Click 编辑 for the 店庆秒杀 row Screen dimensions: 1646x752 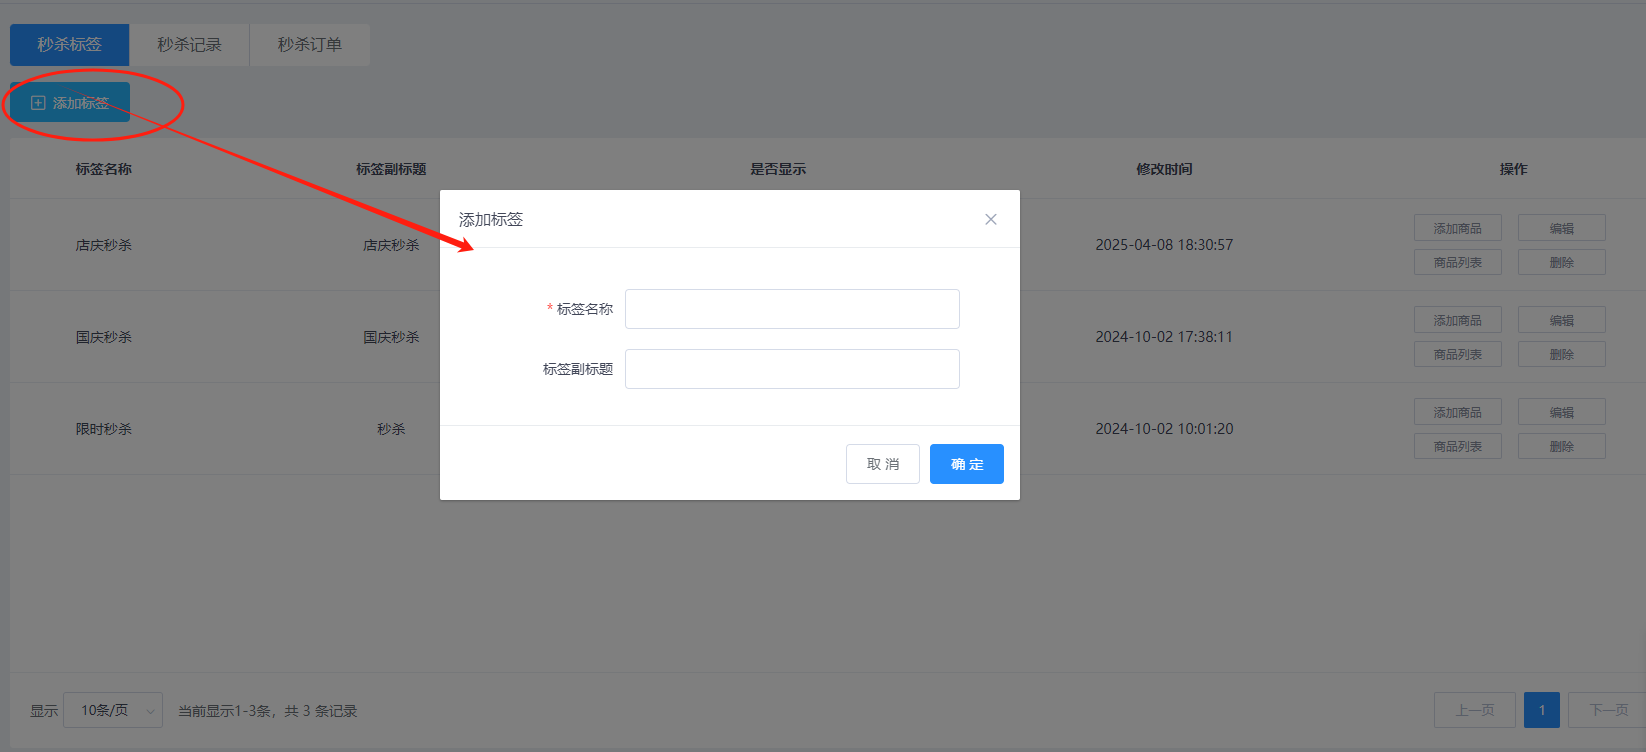tap(1561, 228)
